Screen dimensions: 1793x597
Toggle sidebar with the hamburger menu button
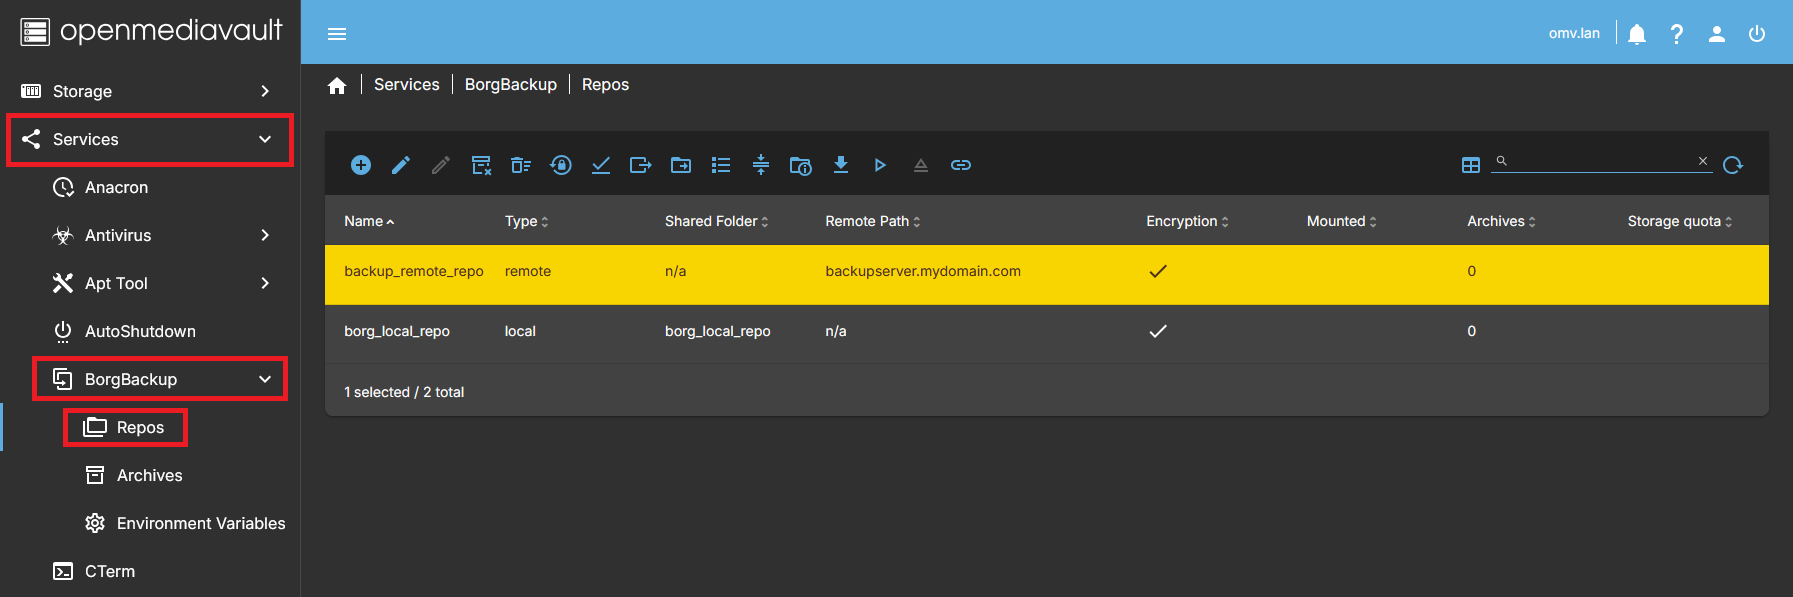(337, 34)
